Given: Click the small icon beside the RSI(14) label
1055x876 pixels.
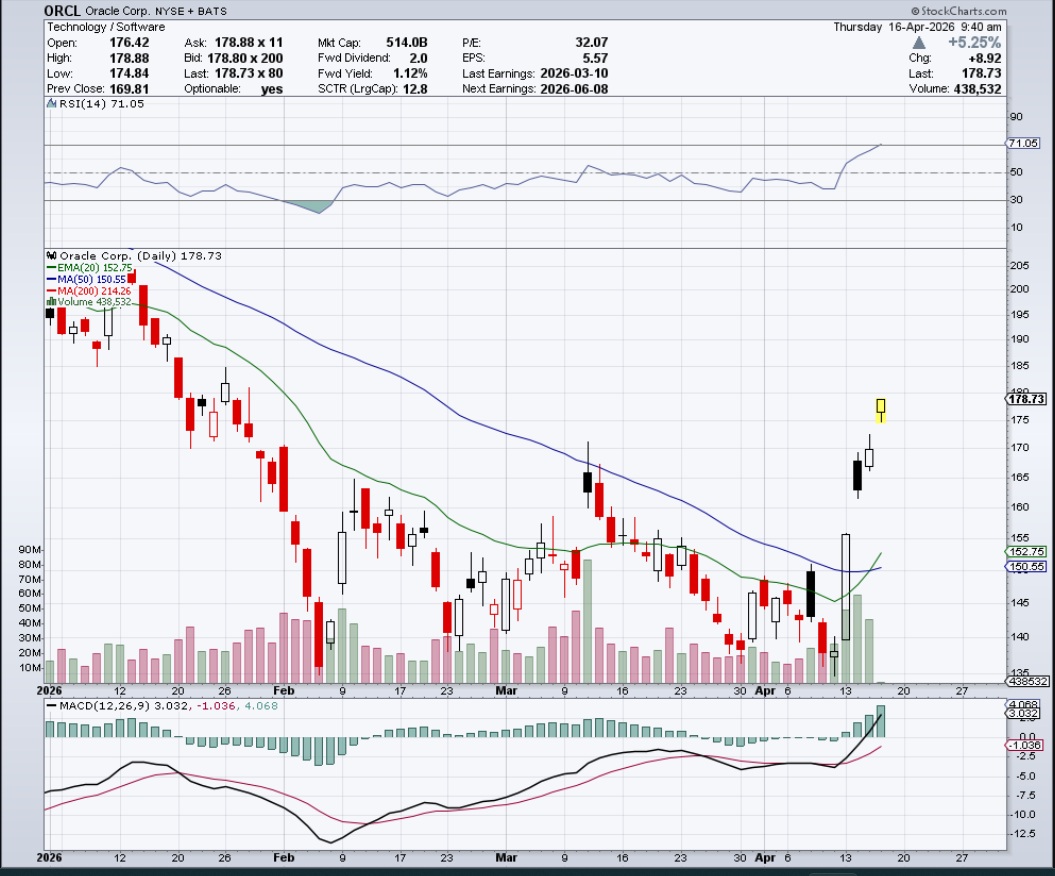Looking at the screenshot, I should [x=52, y=104].
